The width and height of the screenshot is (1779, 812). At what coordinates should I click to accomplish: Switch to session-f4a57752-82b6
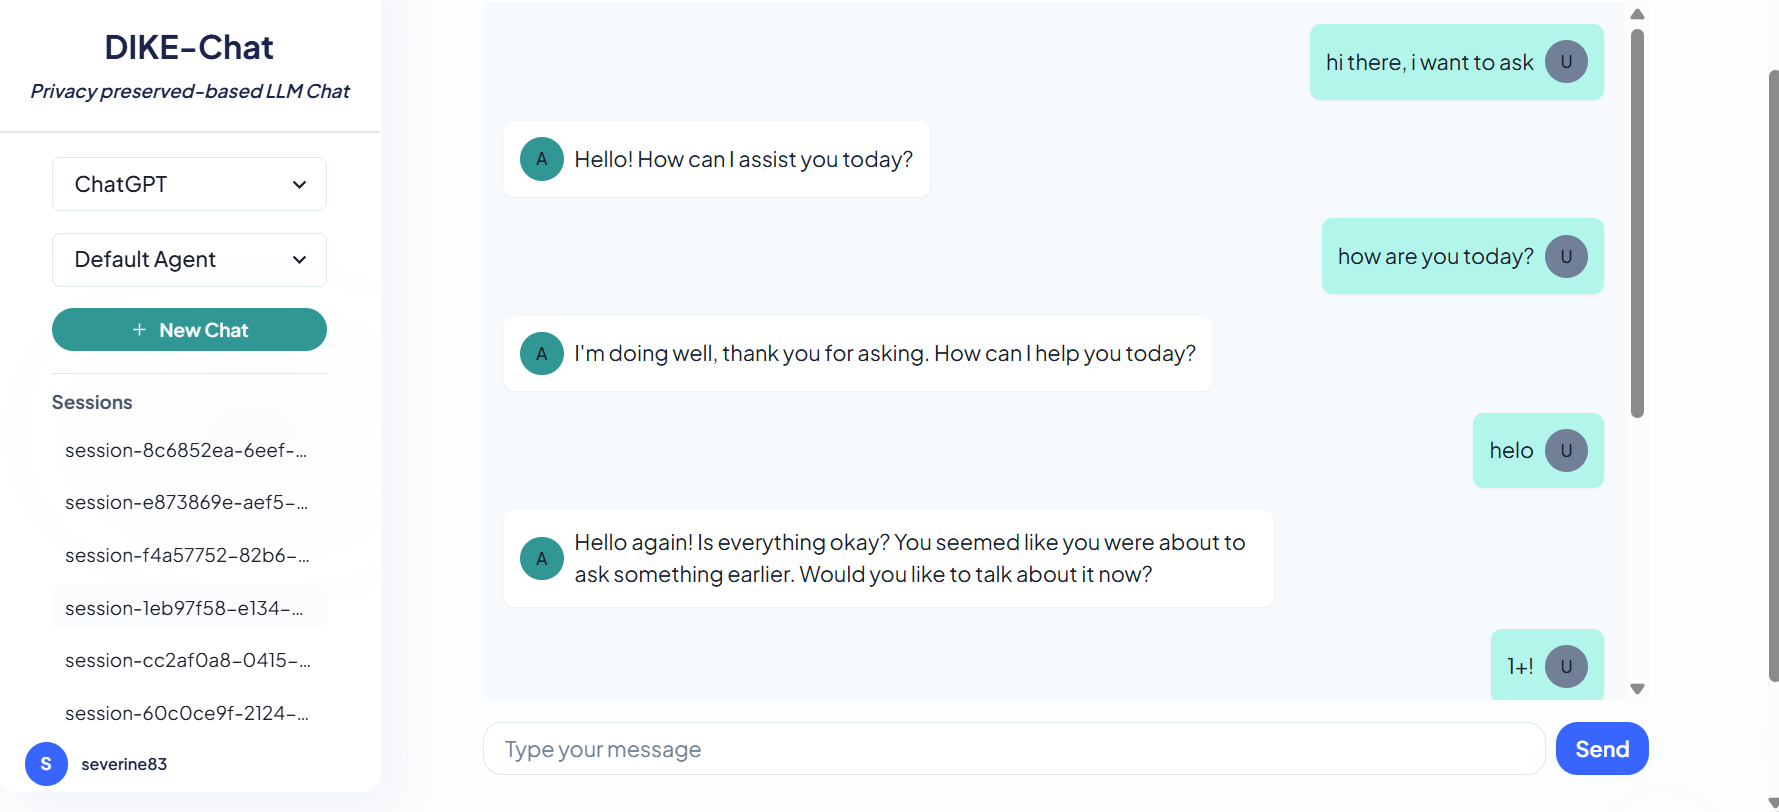point(186,556)
